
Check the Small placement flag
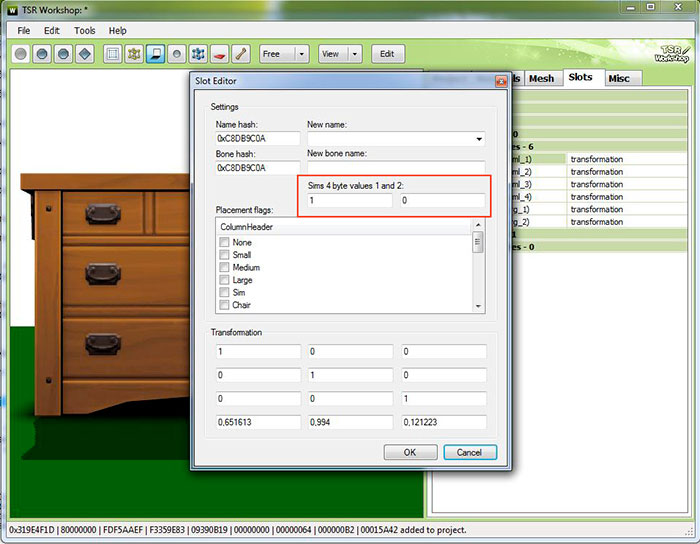click(224, 255)
